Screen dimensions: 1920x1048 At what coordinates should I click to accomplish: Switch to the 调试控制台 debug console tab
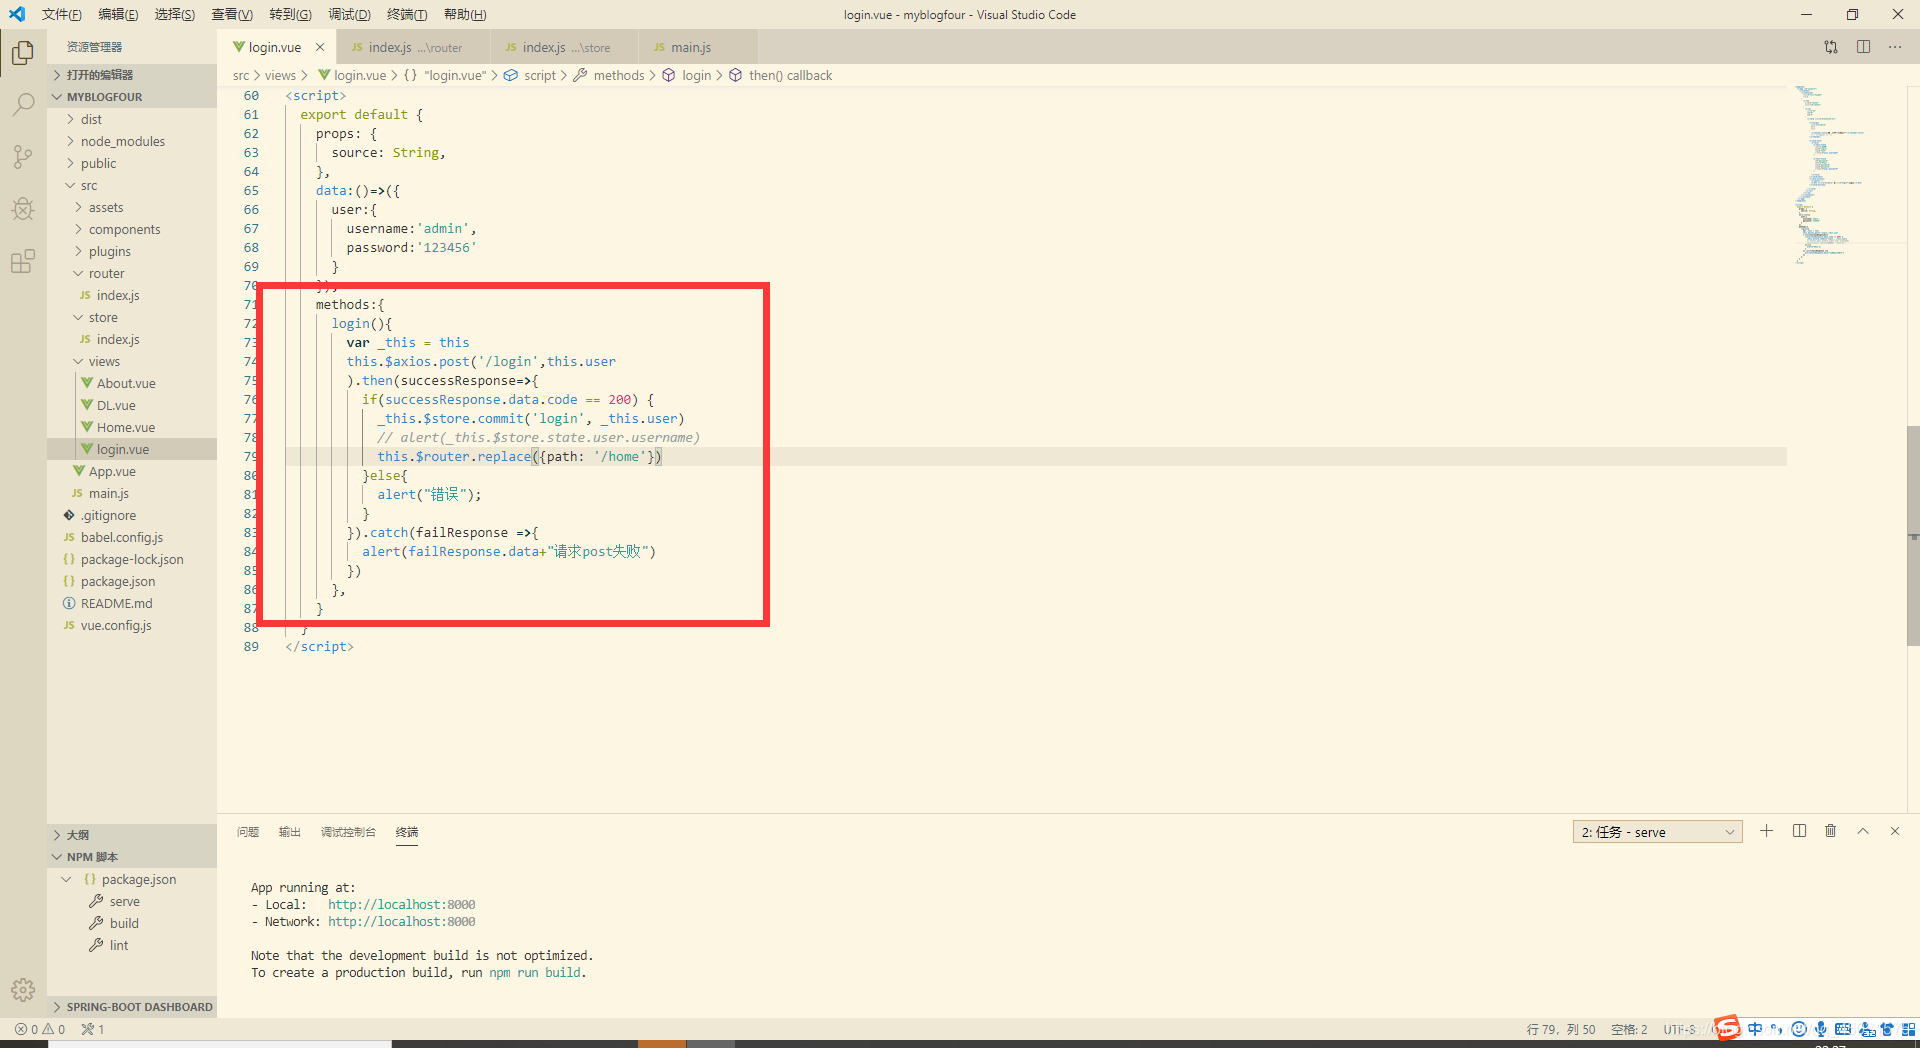[348, 832]
